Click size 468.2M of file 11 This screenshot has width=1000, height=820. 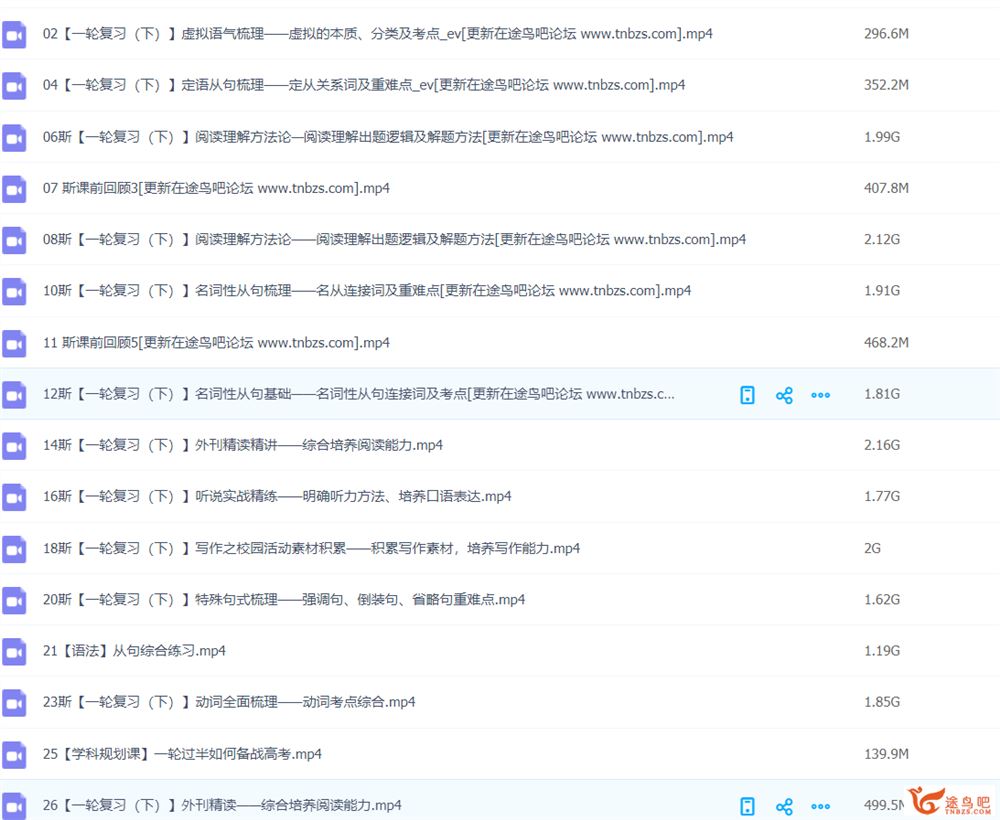click(886, 343)
